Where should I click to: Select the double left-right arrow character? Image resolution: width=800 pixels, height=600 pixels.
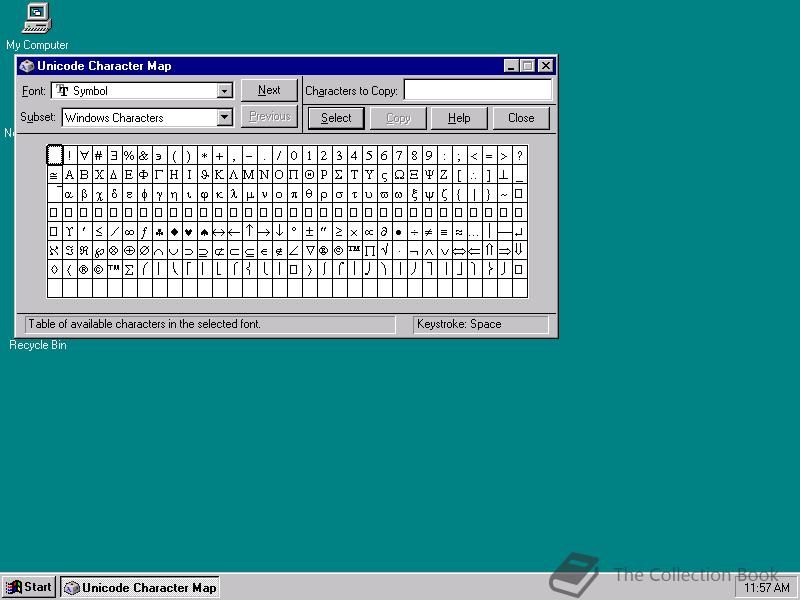click(460, 251)
